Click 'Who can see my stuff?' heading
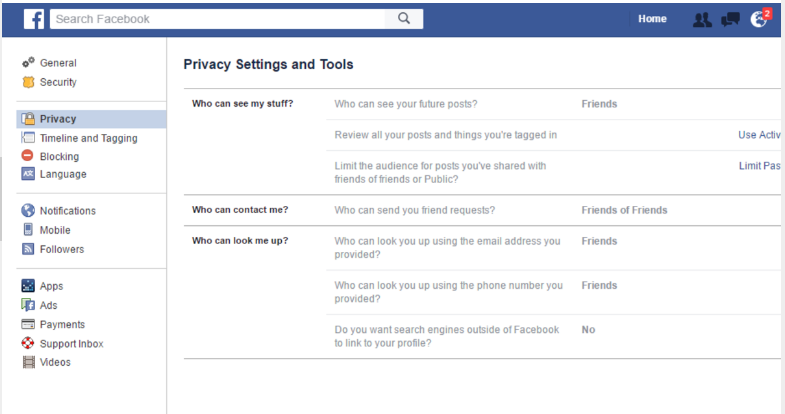Image resolution: width=785 pixels, height=414 pixels. pyautogui.click(x=242, y=104)
